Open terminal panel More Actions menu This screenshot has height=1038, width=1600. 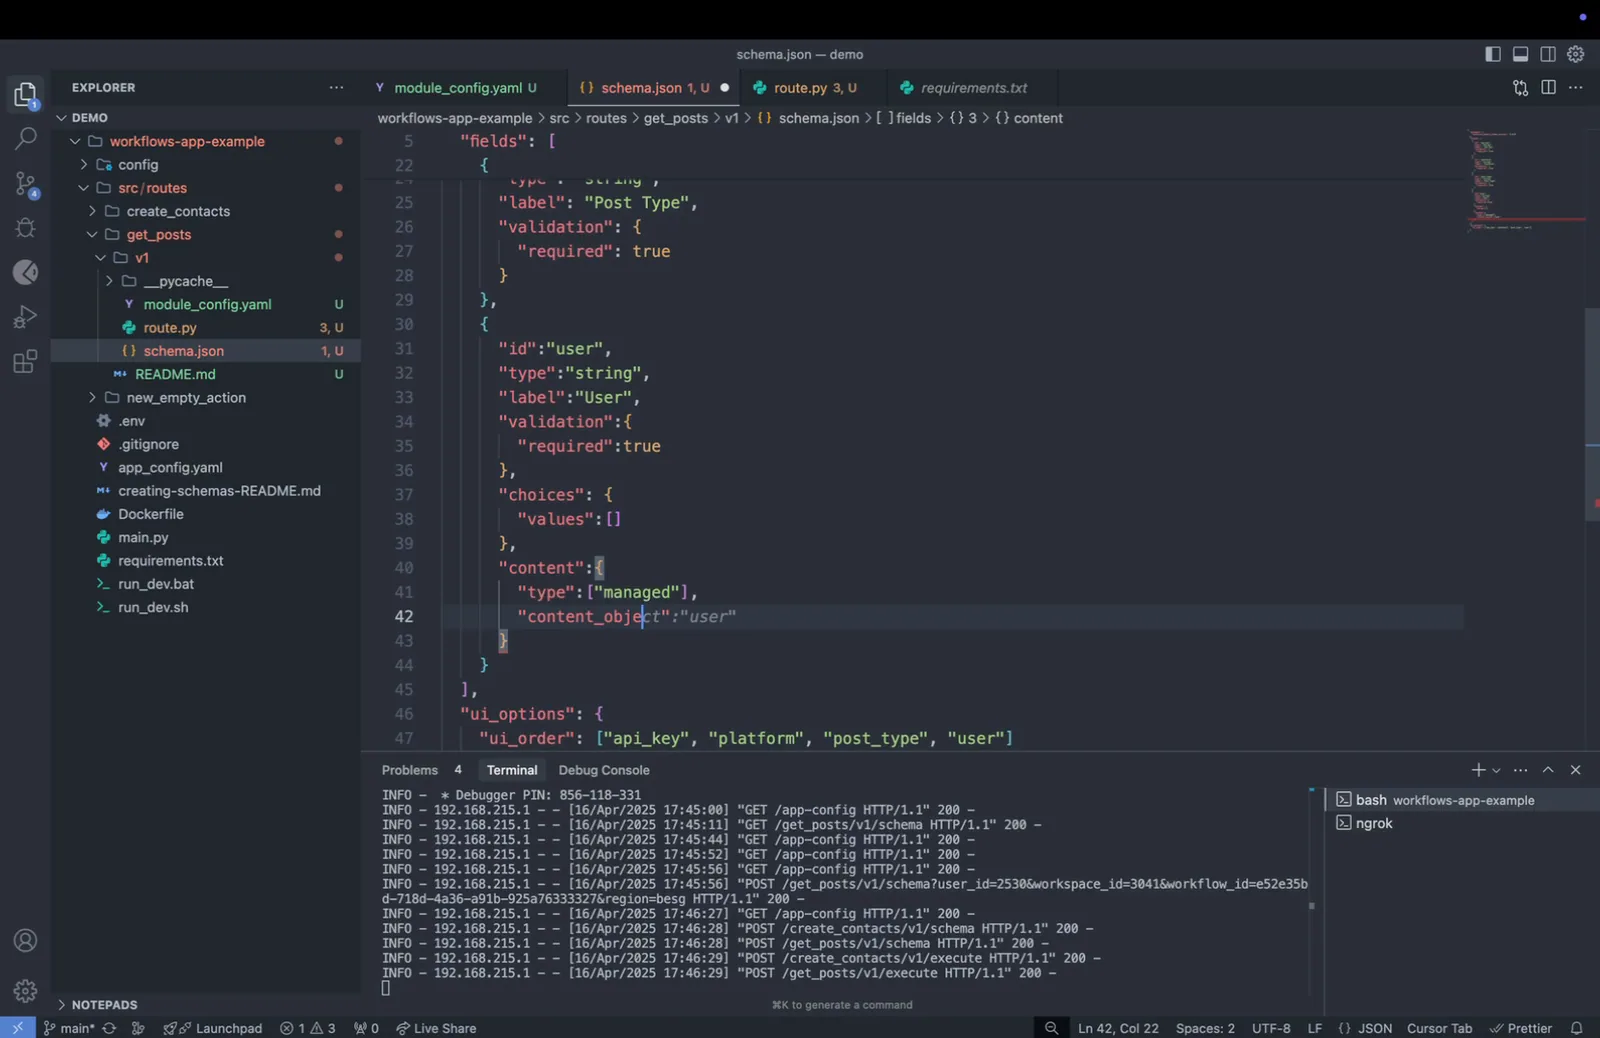point(1521,770)
